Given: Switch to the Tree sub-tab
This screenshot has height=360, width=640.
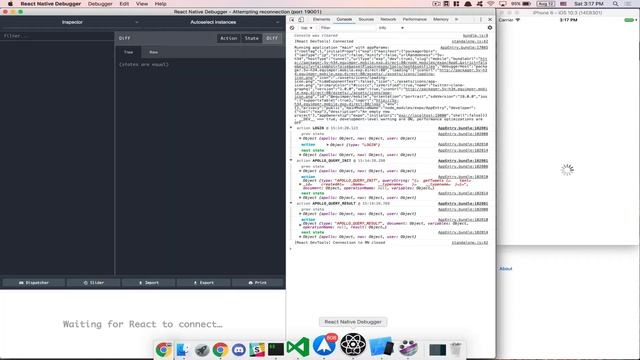Looking at the screenshot, I should pyautogui.click(x=129, y=52).
